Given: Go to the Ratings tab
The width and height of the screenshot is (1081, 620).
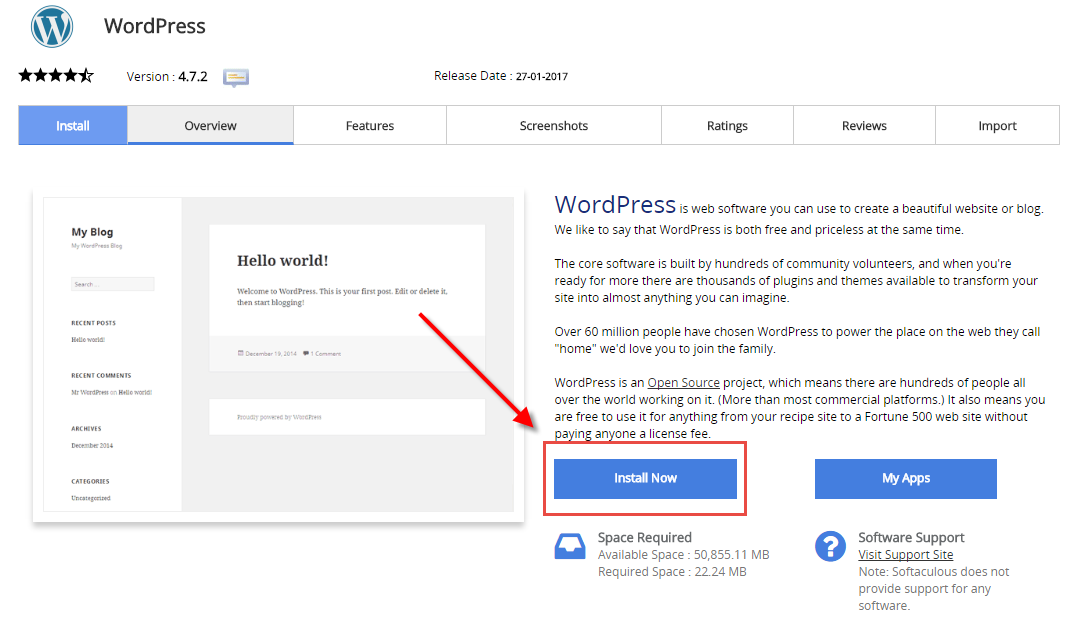Looking at the screenshot, I should click(x=727, y=126).
